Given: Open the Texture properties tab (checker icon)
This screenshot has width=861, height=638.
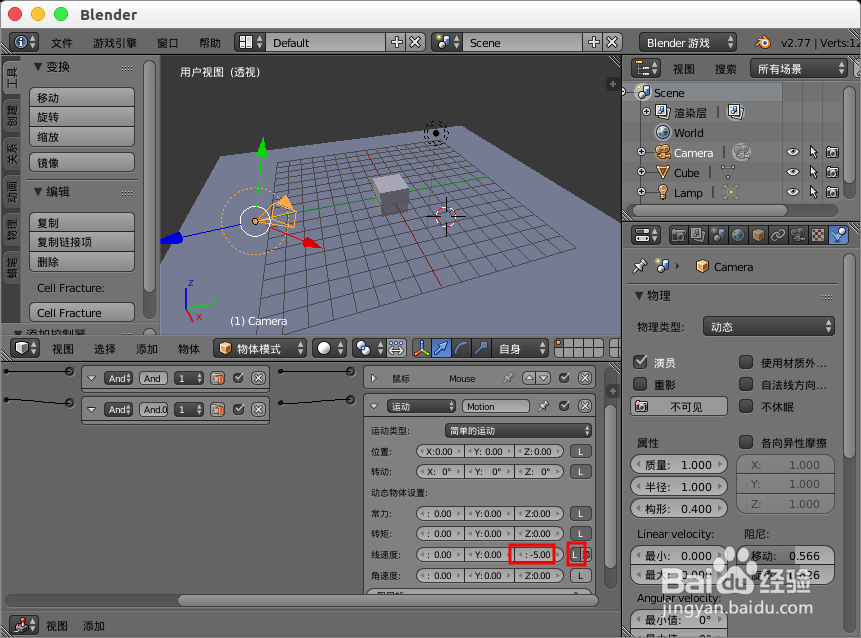Looking at the screenshot, I should click(818, 236).
